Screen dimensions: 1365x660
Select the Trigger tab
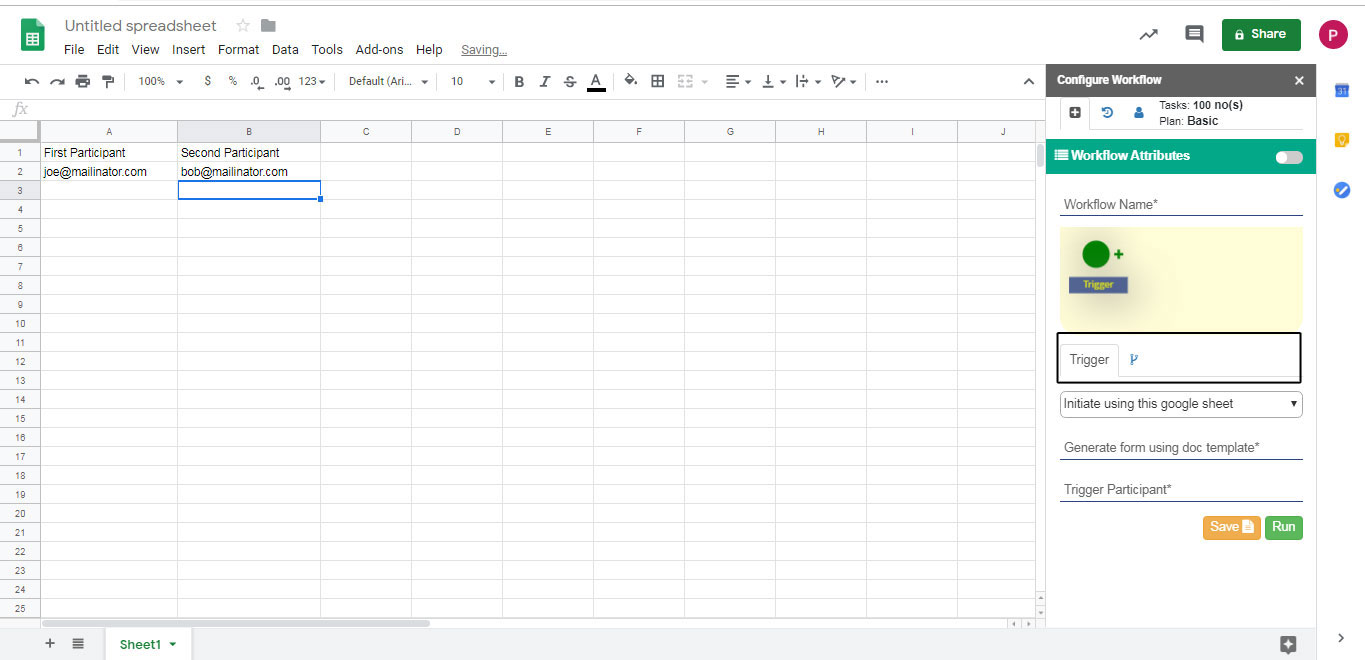1089,360
